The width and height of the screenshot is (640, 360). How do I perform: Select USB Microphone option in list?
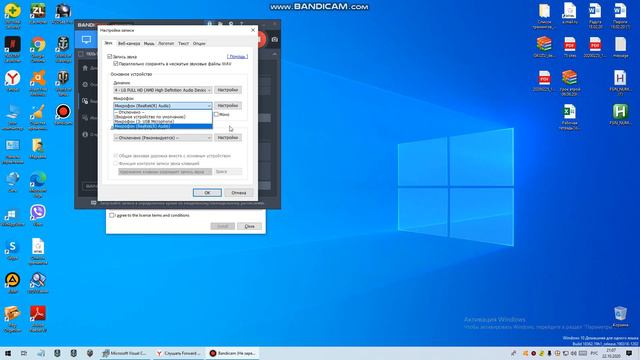pyautogui.click(x=163, y=121)
